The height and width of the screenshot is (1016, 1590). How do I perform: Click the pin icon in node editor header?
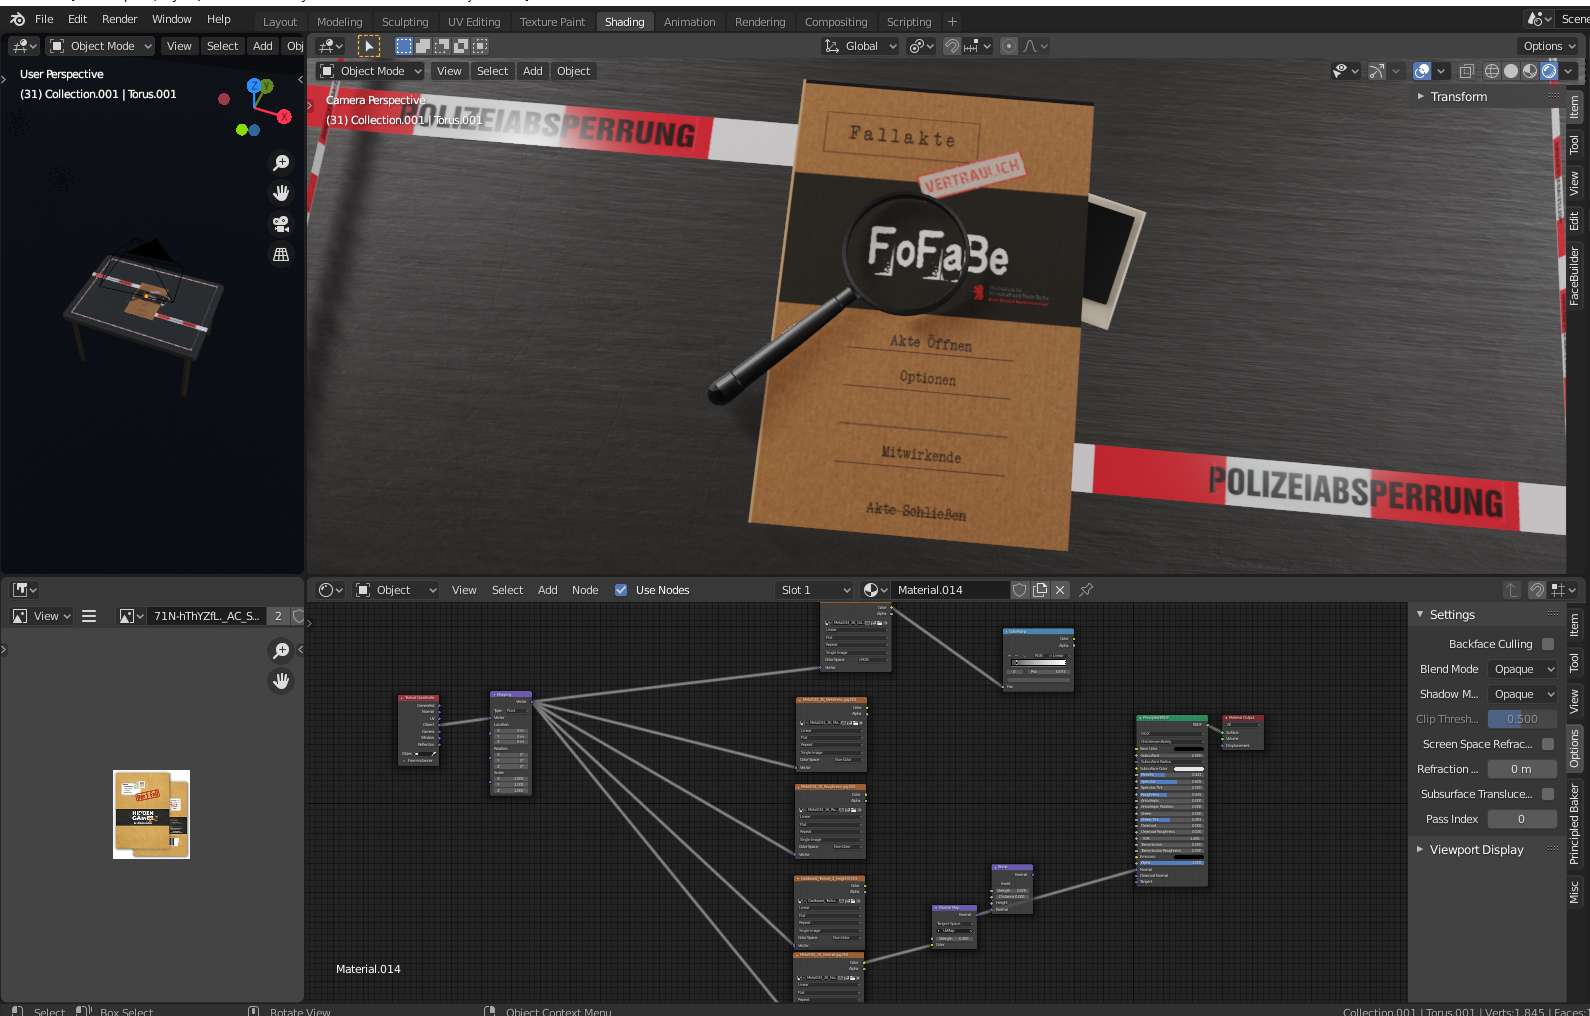pos(1086,590)
